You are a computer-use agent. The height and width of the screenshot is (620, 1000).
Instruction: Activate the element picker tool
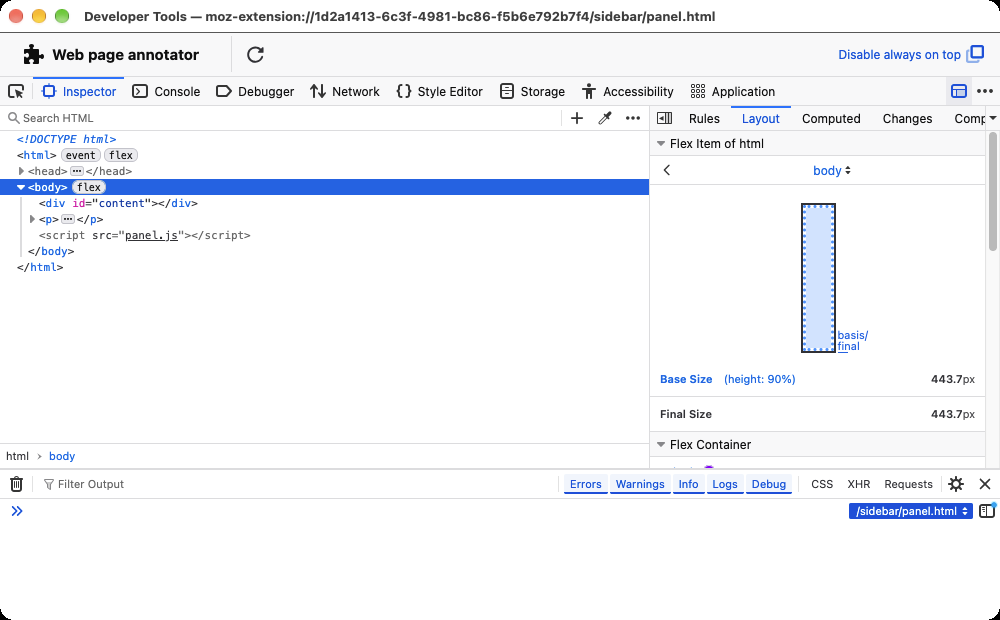click(17, 91)
